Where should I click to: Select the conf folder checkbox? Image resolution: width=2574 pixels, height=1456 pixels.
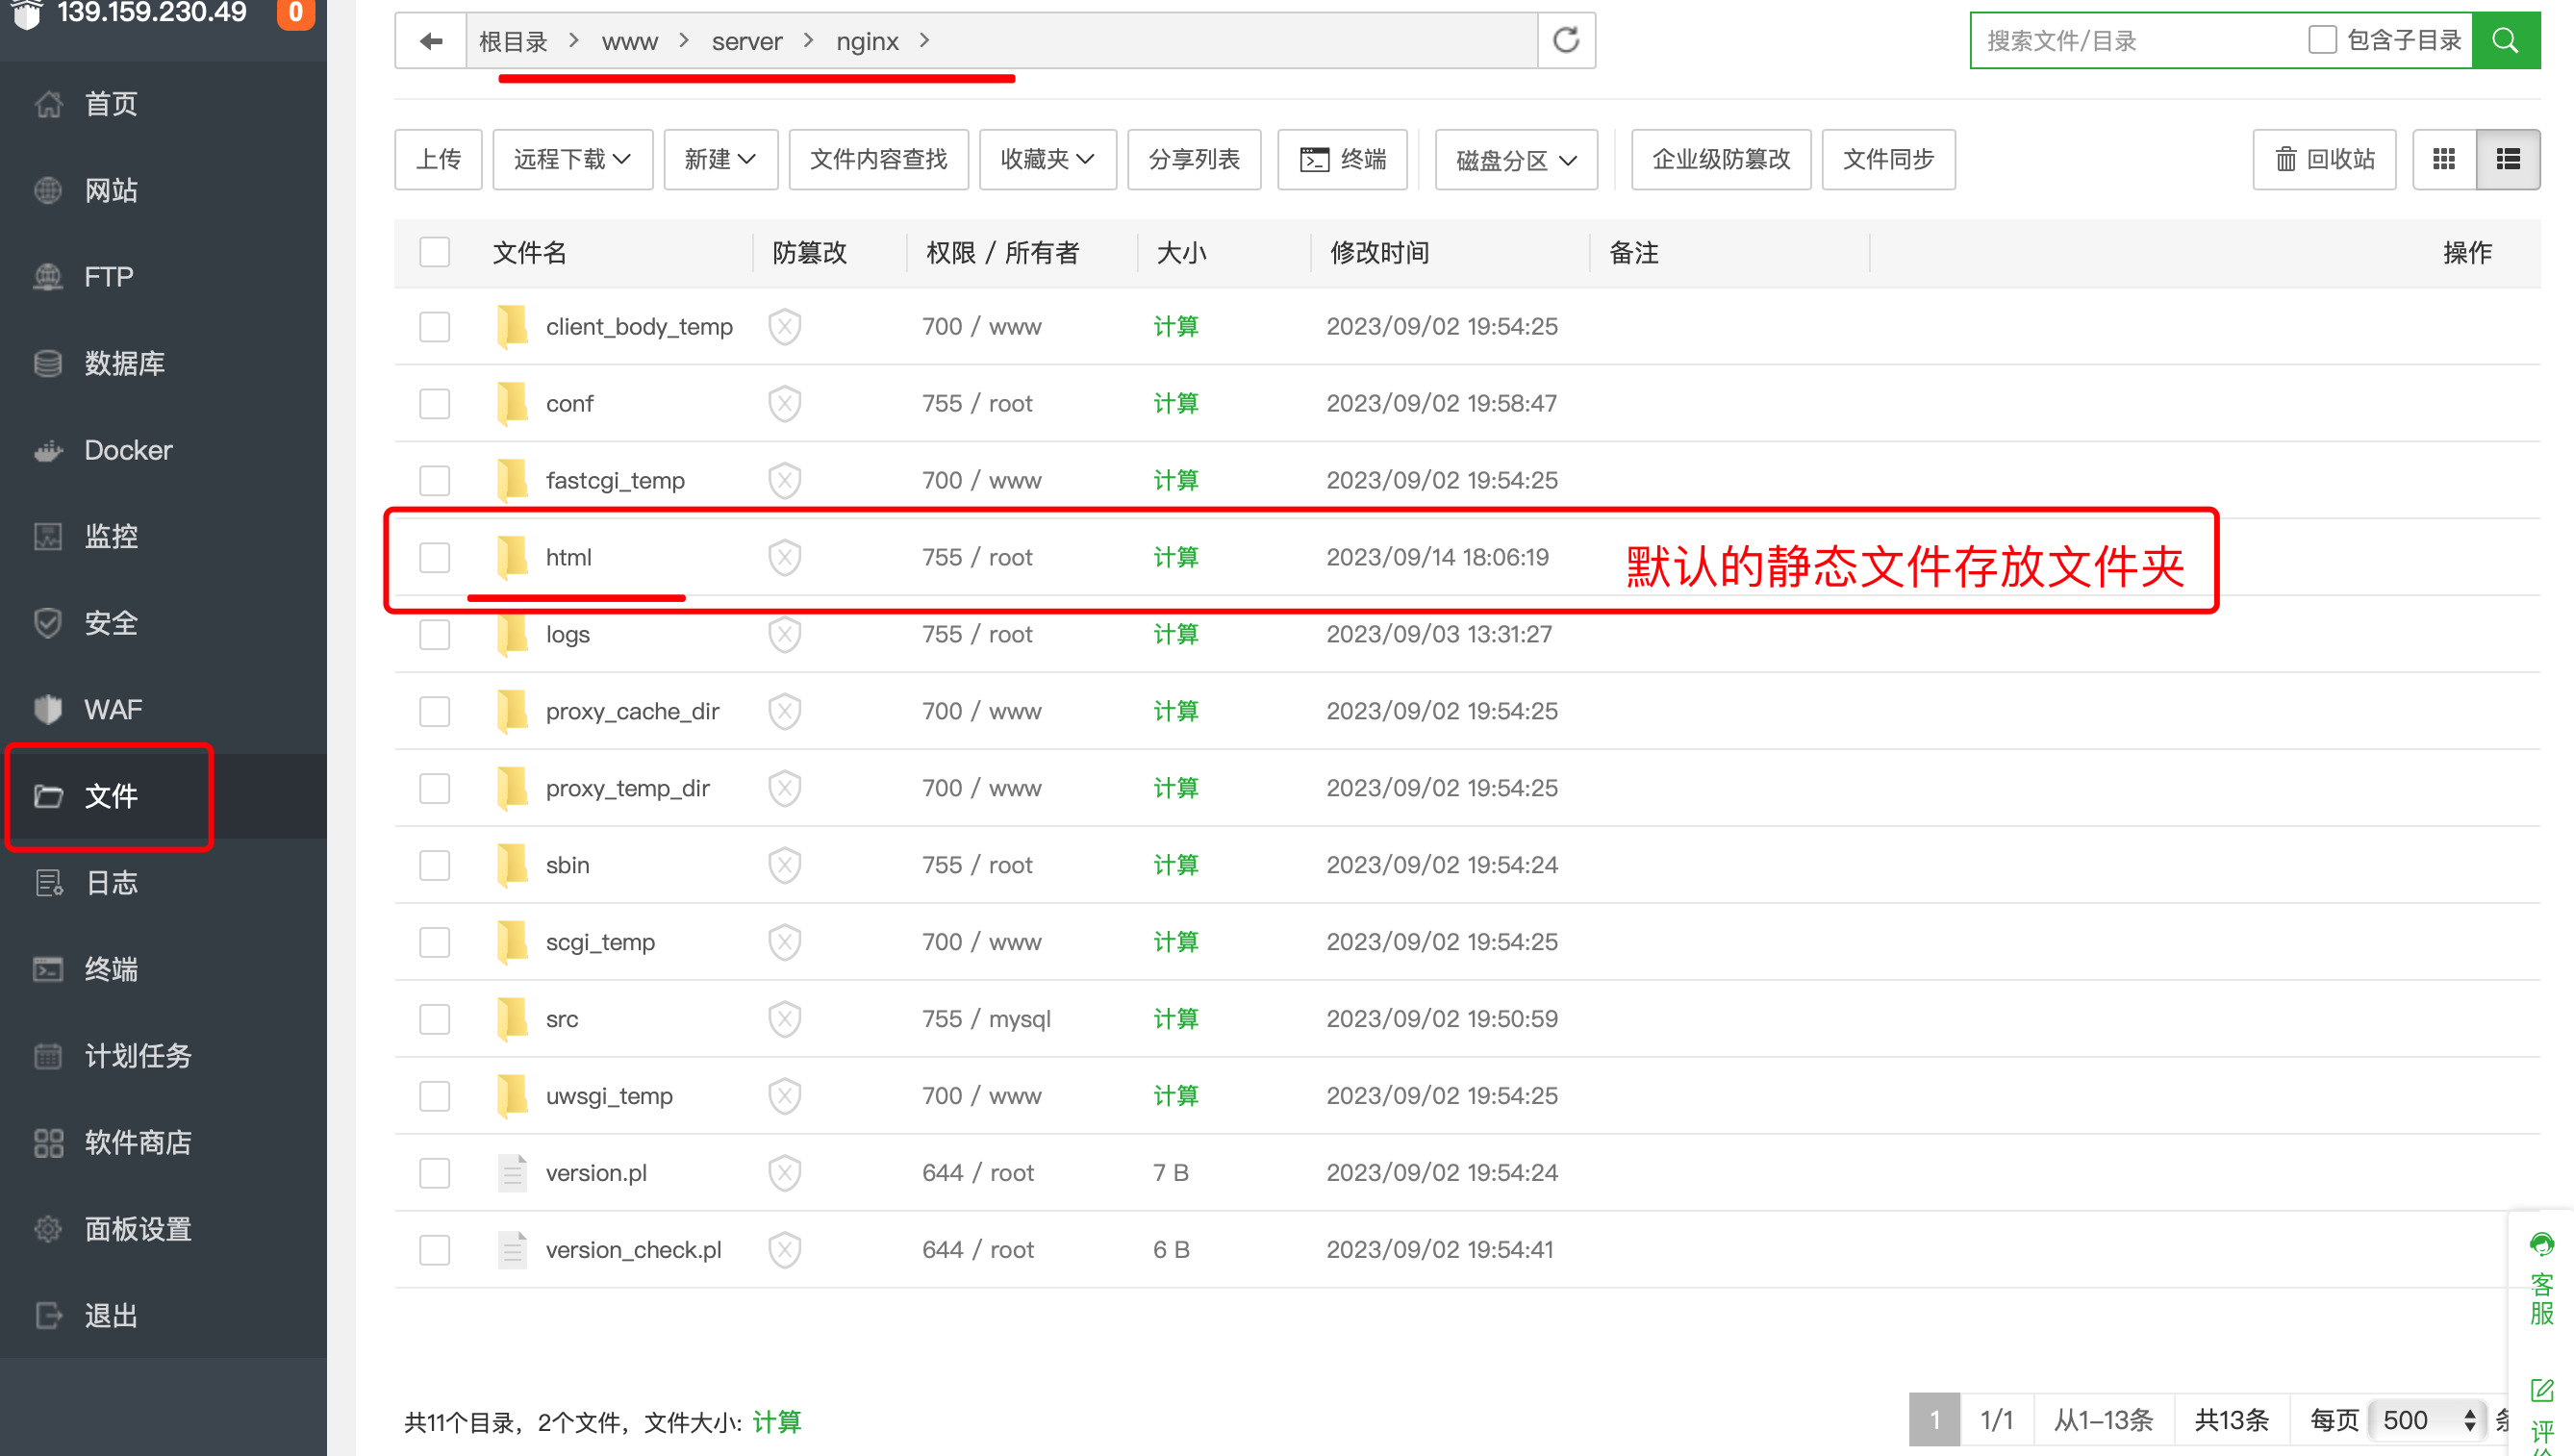[434, 404]
